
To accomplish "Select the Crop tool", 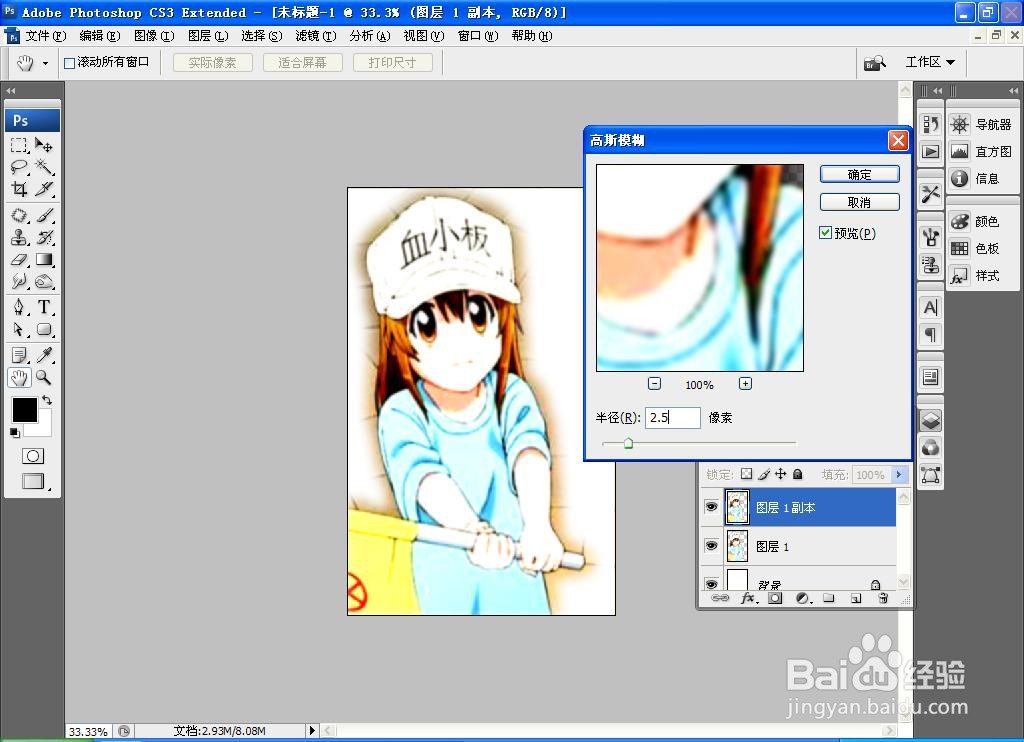I will point(19,189).
